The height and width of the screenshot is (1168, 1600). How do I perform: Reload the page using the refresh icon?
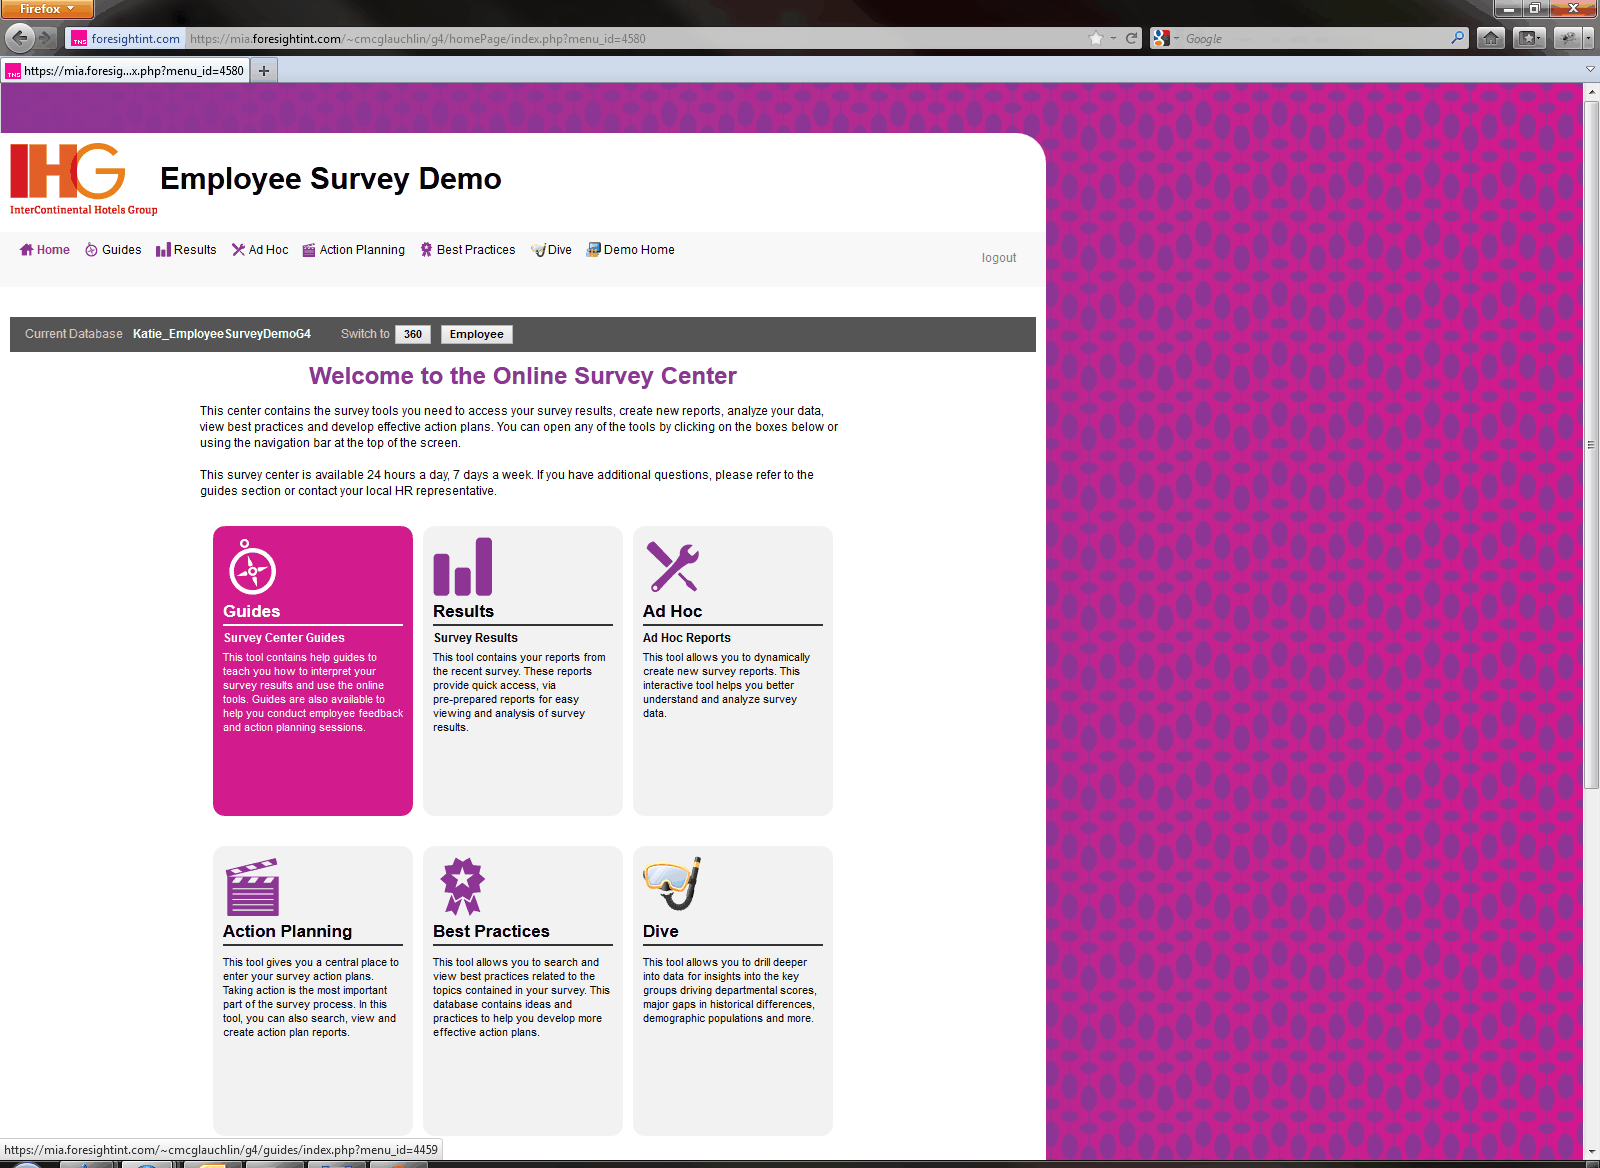click(x=1132, y=39)
